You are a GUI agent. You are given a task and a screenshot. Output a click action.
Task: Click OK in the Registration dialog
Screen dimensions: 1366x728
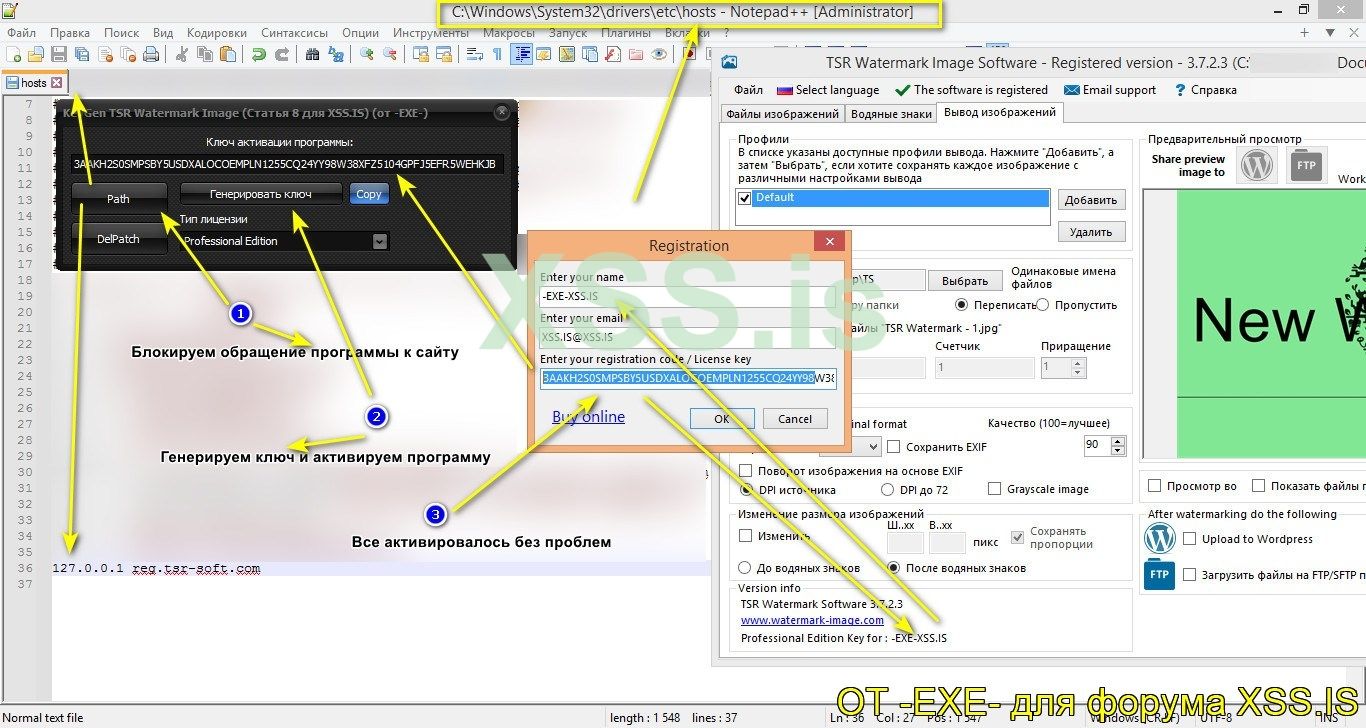[x=721, y=419]
